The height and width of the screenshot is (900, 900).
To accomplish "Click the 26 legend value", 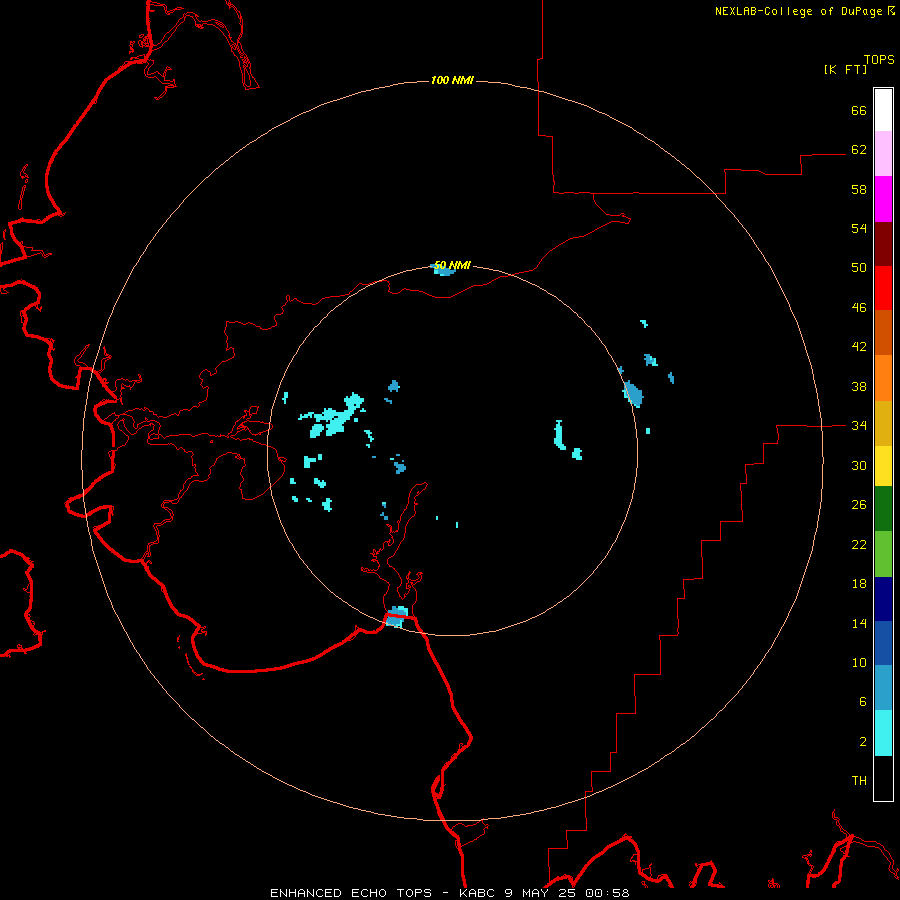I will tap(859, 505).
